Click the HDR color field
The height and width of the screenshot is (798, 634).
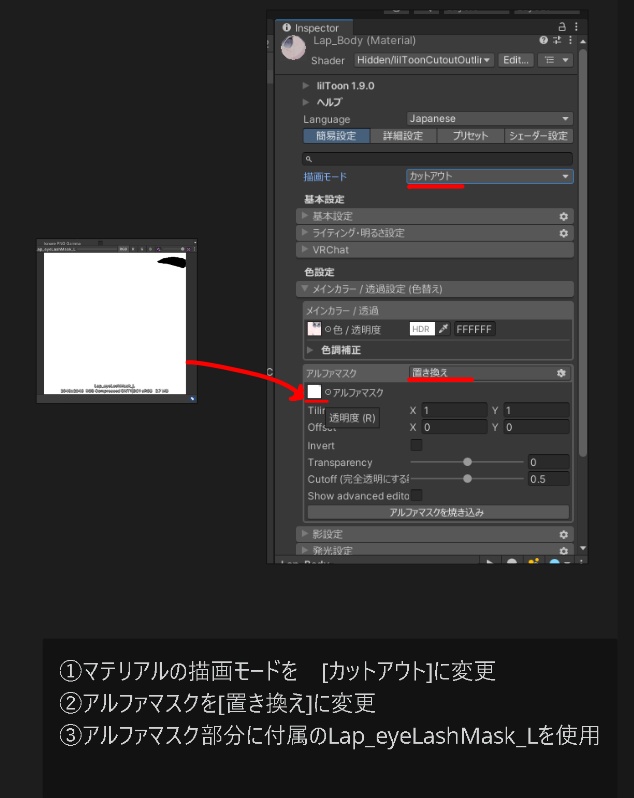[422, 329]
